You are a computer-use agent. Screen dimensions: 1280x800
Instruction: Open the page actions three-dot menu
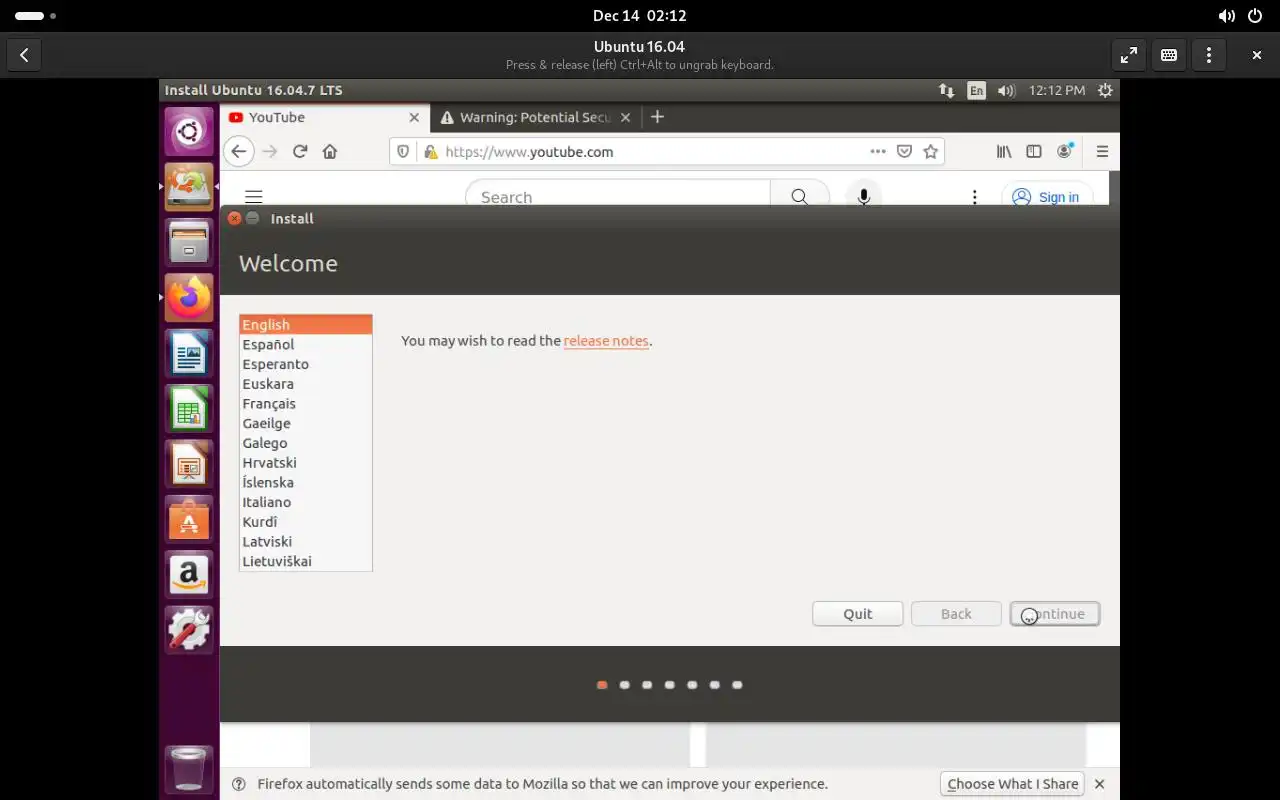coord(878,152)
